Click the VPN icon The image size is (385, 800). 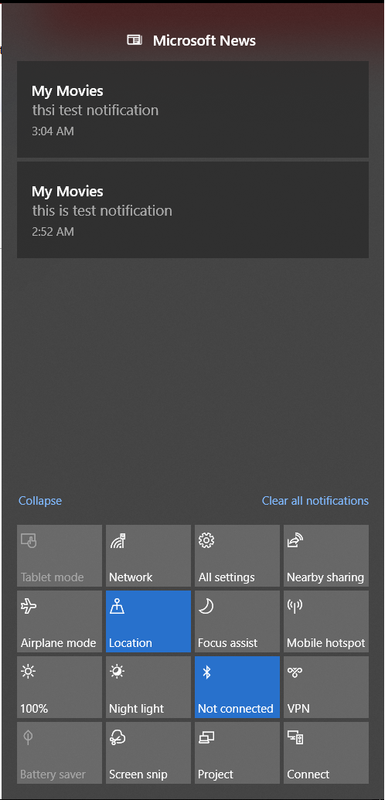(x=295, y=672)
